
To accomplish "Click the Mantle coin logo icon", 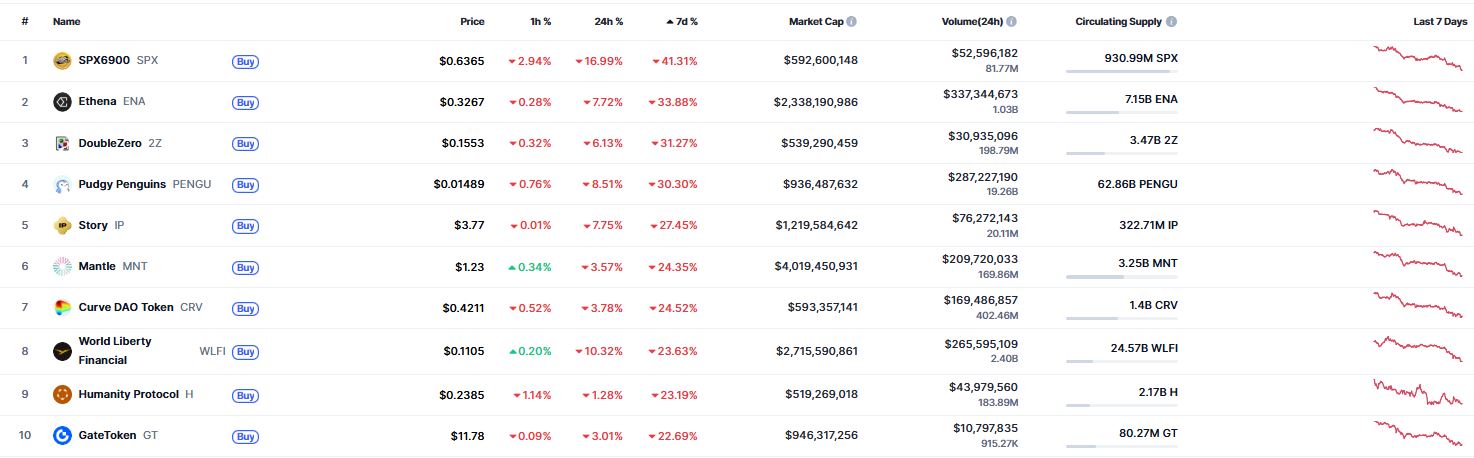I will click(x=62, y=266).
